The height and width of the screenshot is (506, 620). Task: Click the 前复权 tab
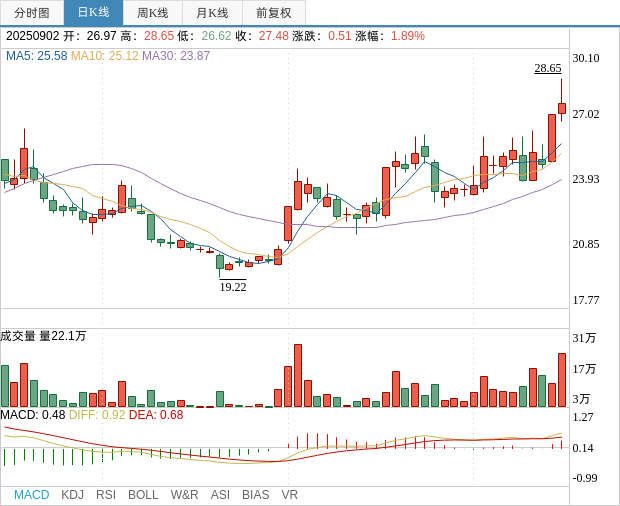[274, 13]
